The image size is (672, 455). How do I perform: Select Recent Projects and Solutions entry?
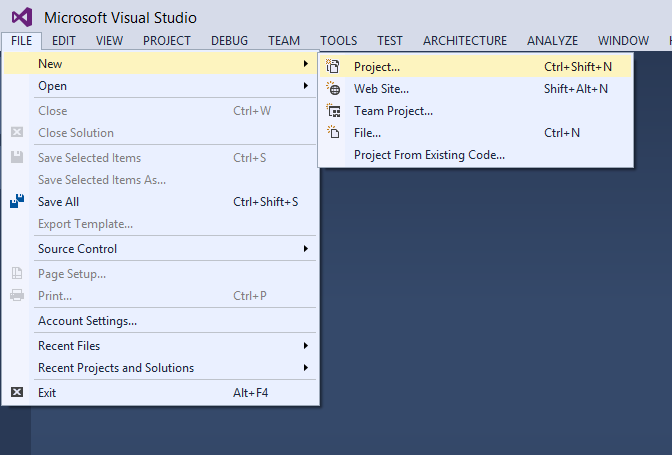tap(160, 368)
